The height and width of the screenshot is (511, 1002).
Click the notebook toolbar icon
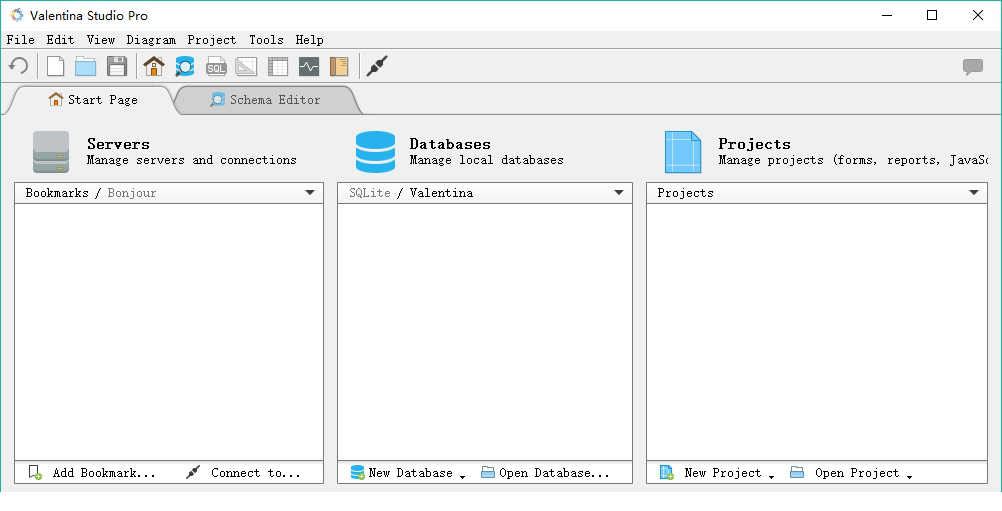click(339, 67)
